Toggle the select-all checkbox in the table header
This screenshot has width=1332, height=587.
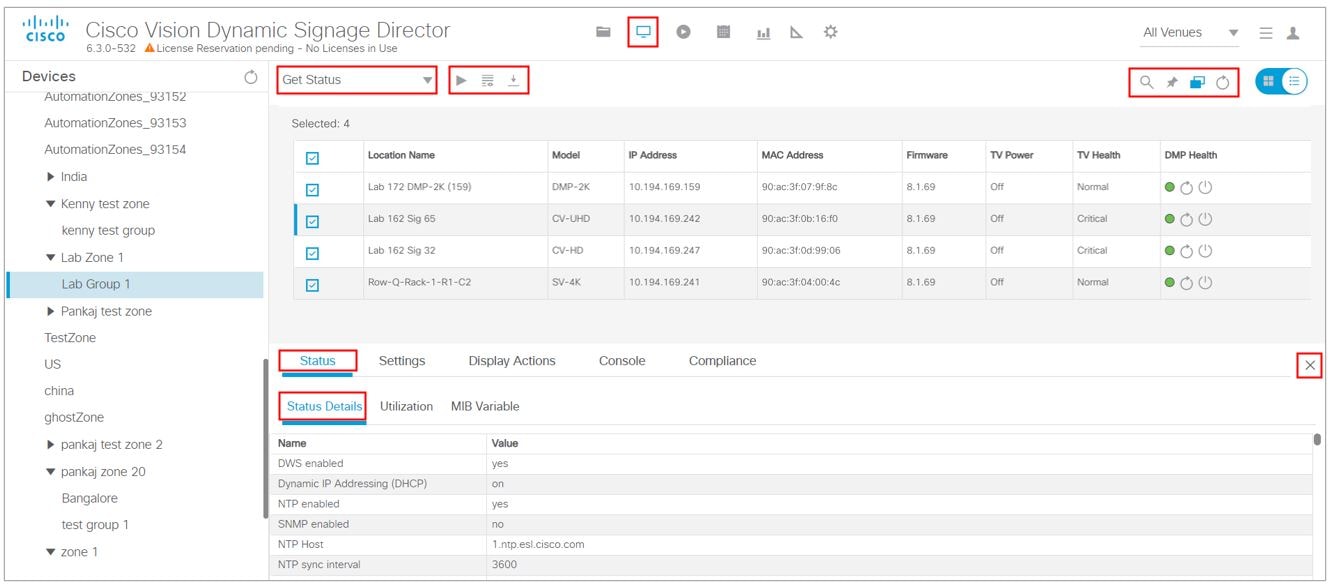pyautogui.click(x=312, y=157)
